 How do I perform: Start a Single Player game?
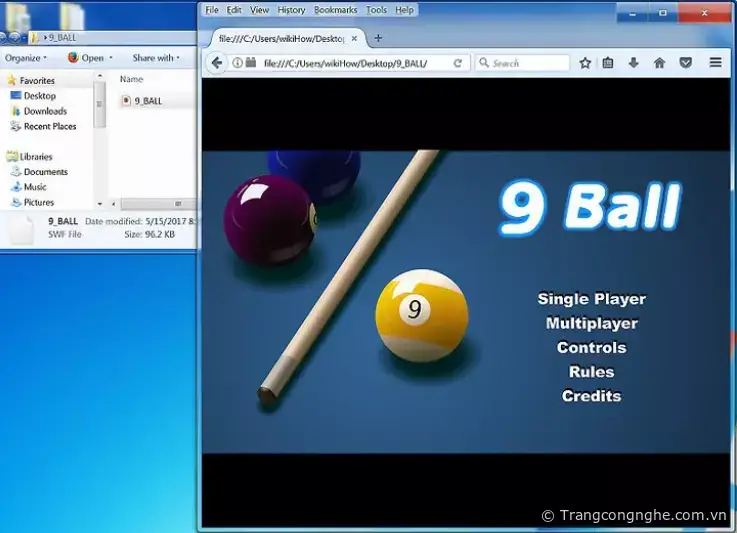[x=591, y=299]
